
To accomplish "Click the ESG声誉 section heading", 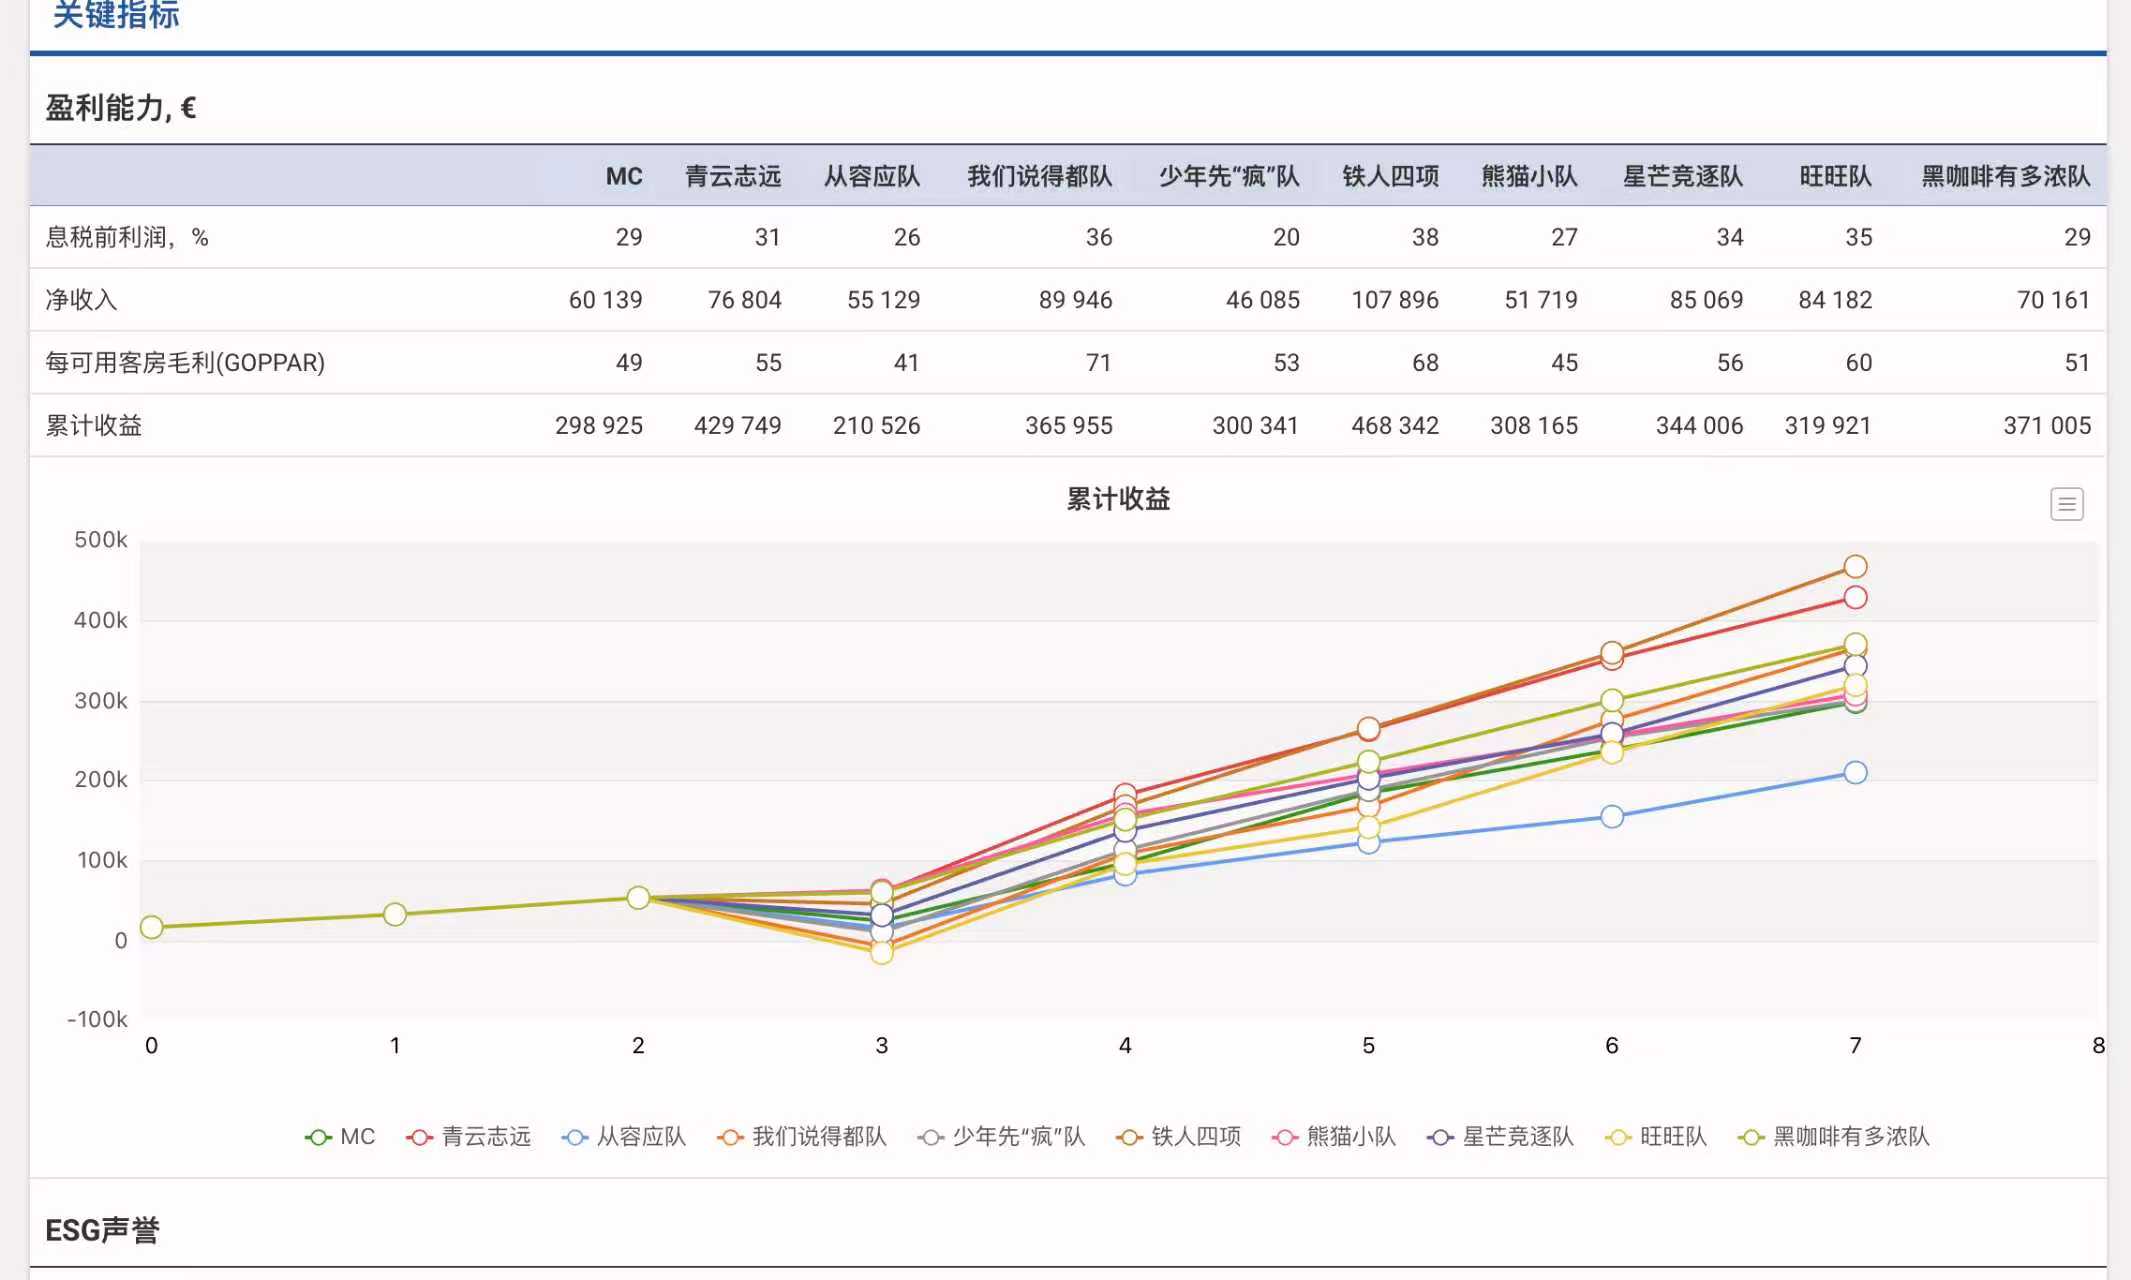I will pyautogui.click(x=102, y=1230).
